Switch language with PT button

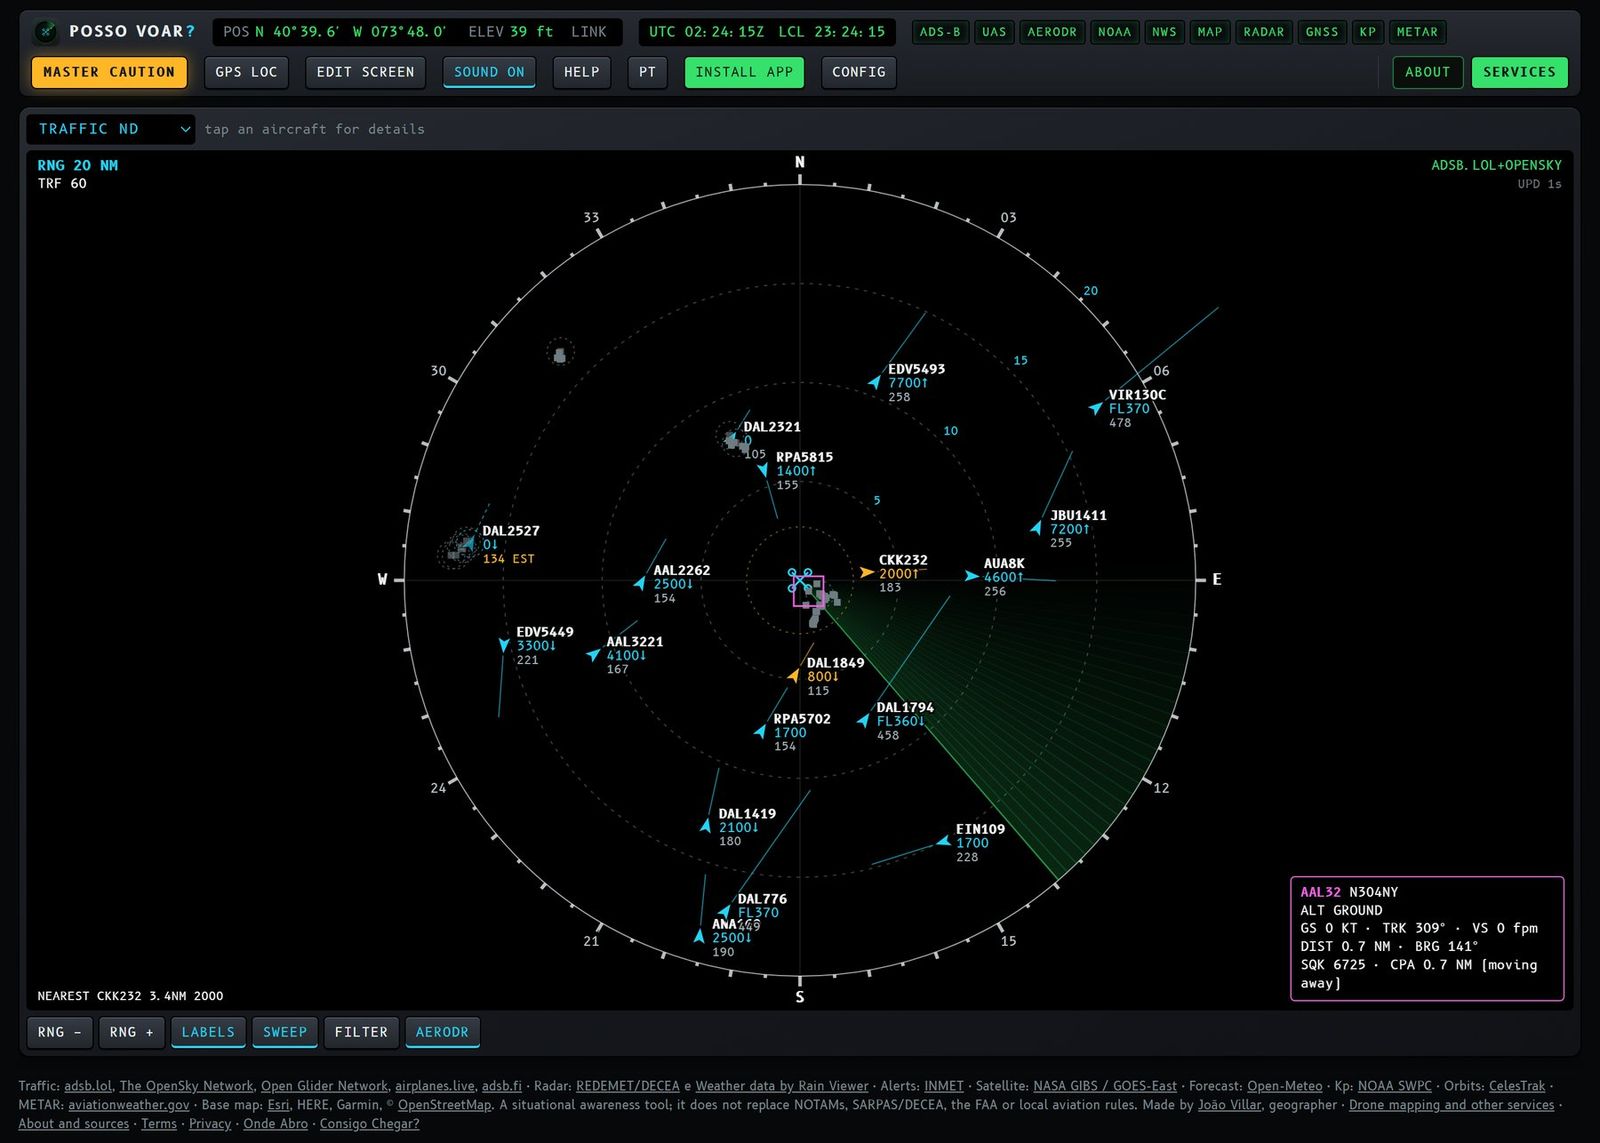648,72
